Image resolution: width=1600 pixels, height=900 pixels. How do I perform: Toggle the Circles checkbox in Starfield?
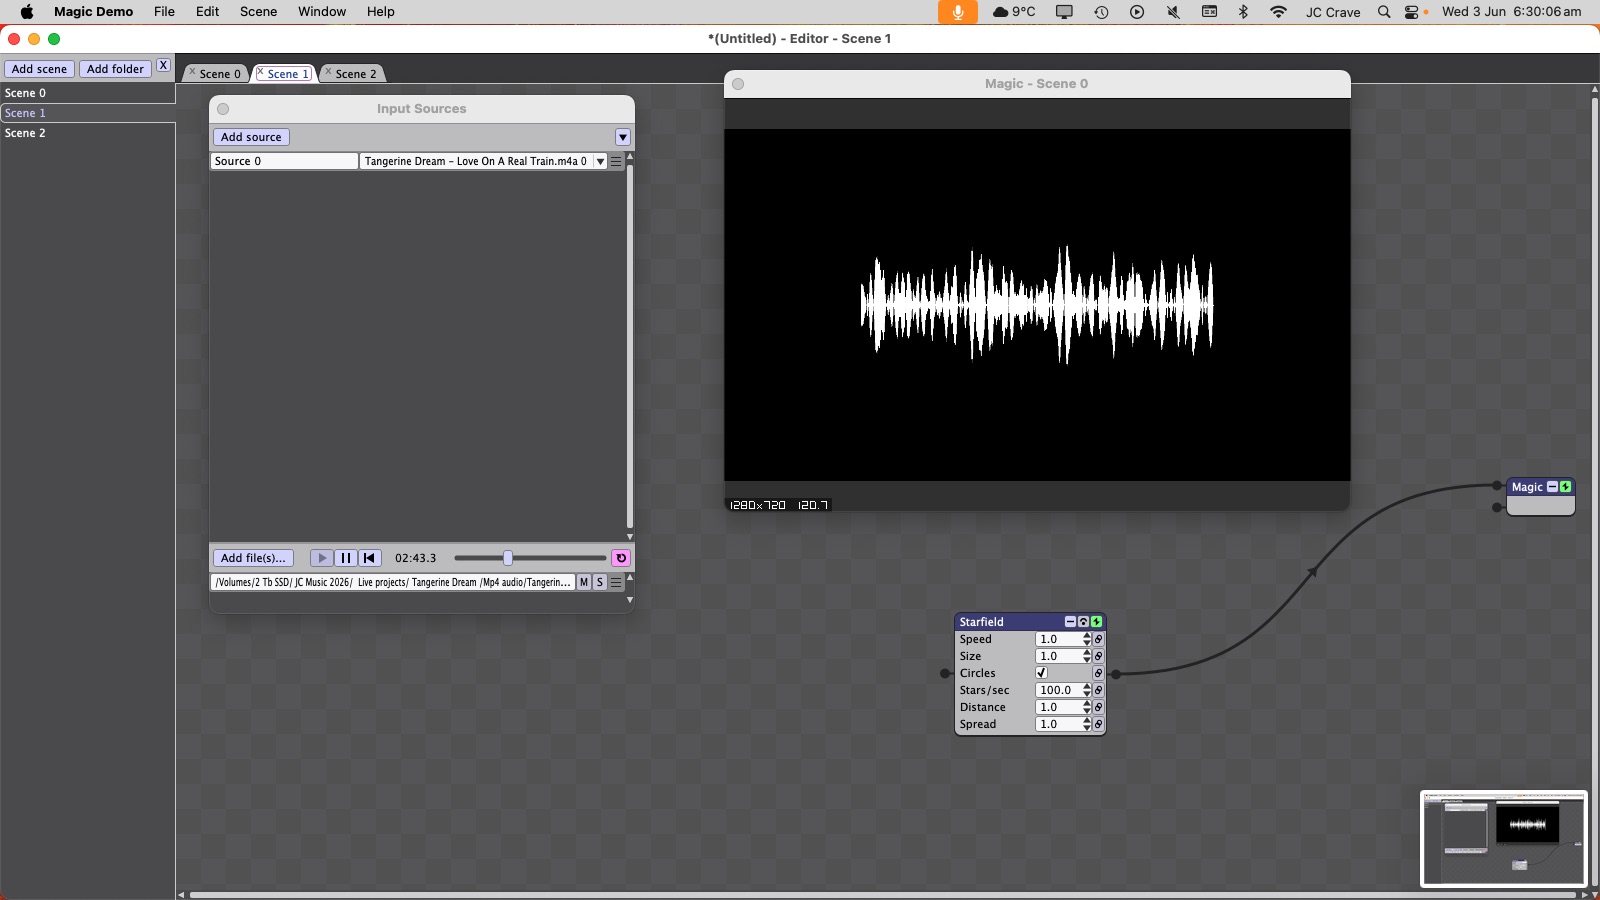click(x=1041, y=673)
